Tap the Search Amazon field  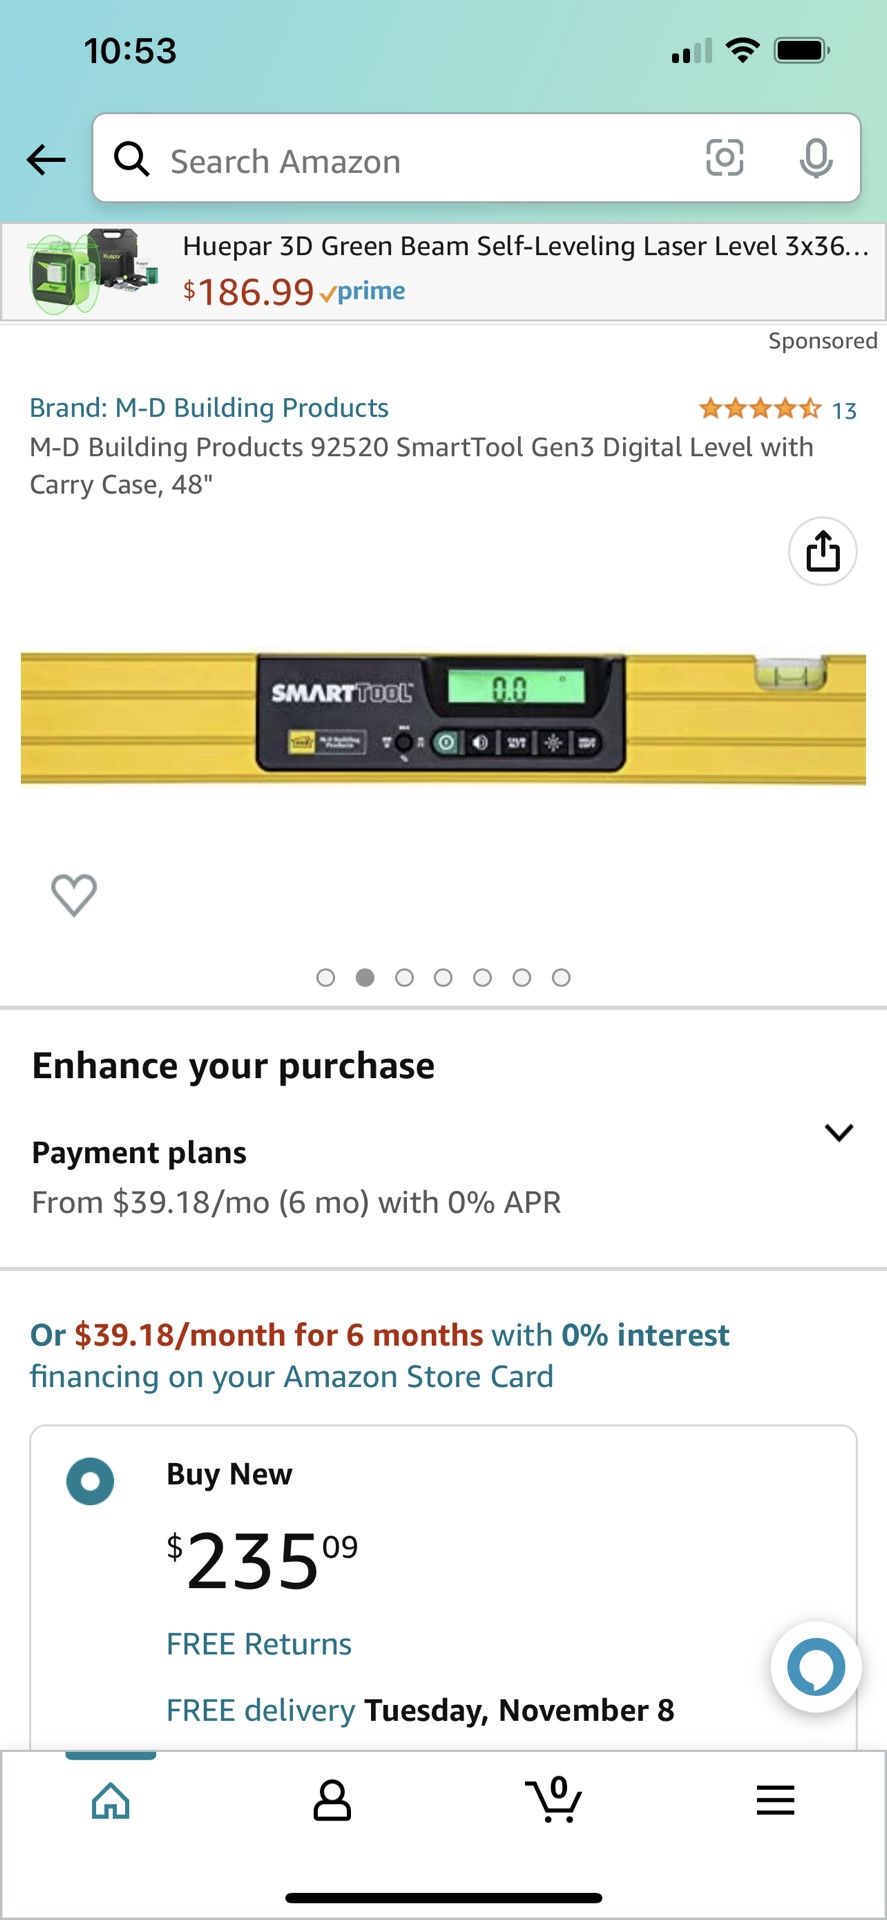coord(420,160)
